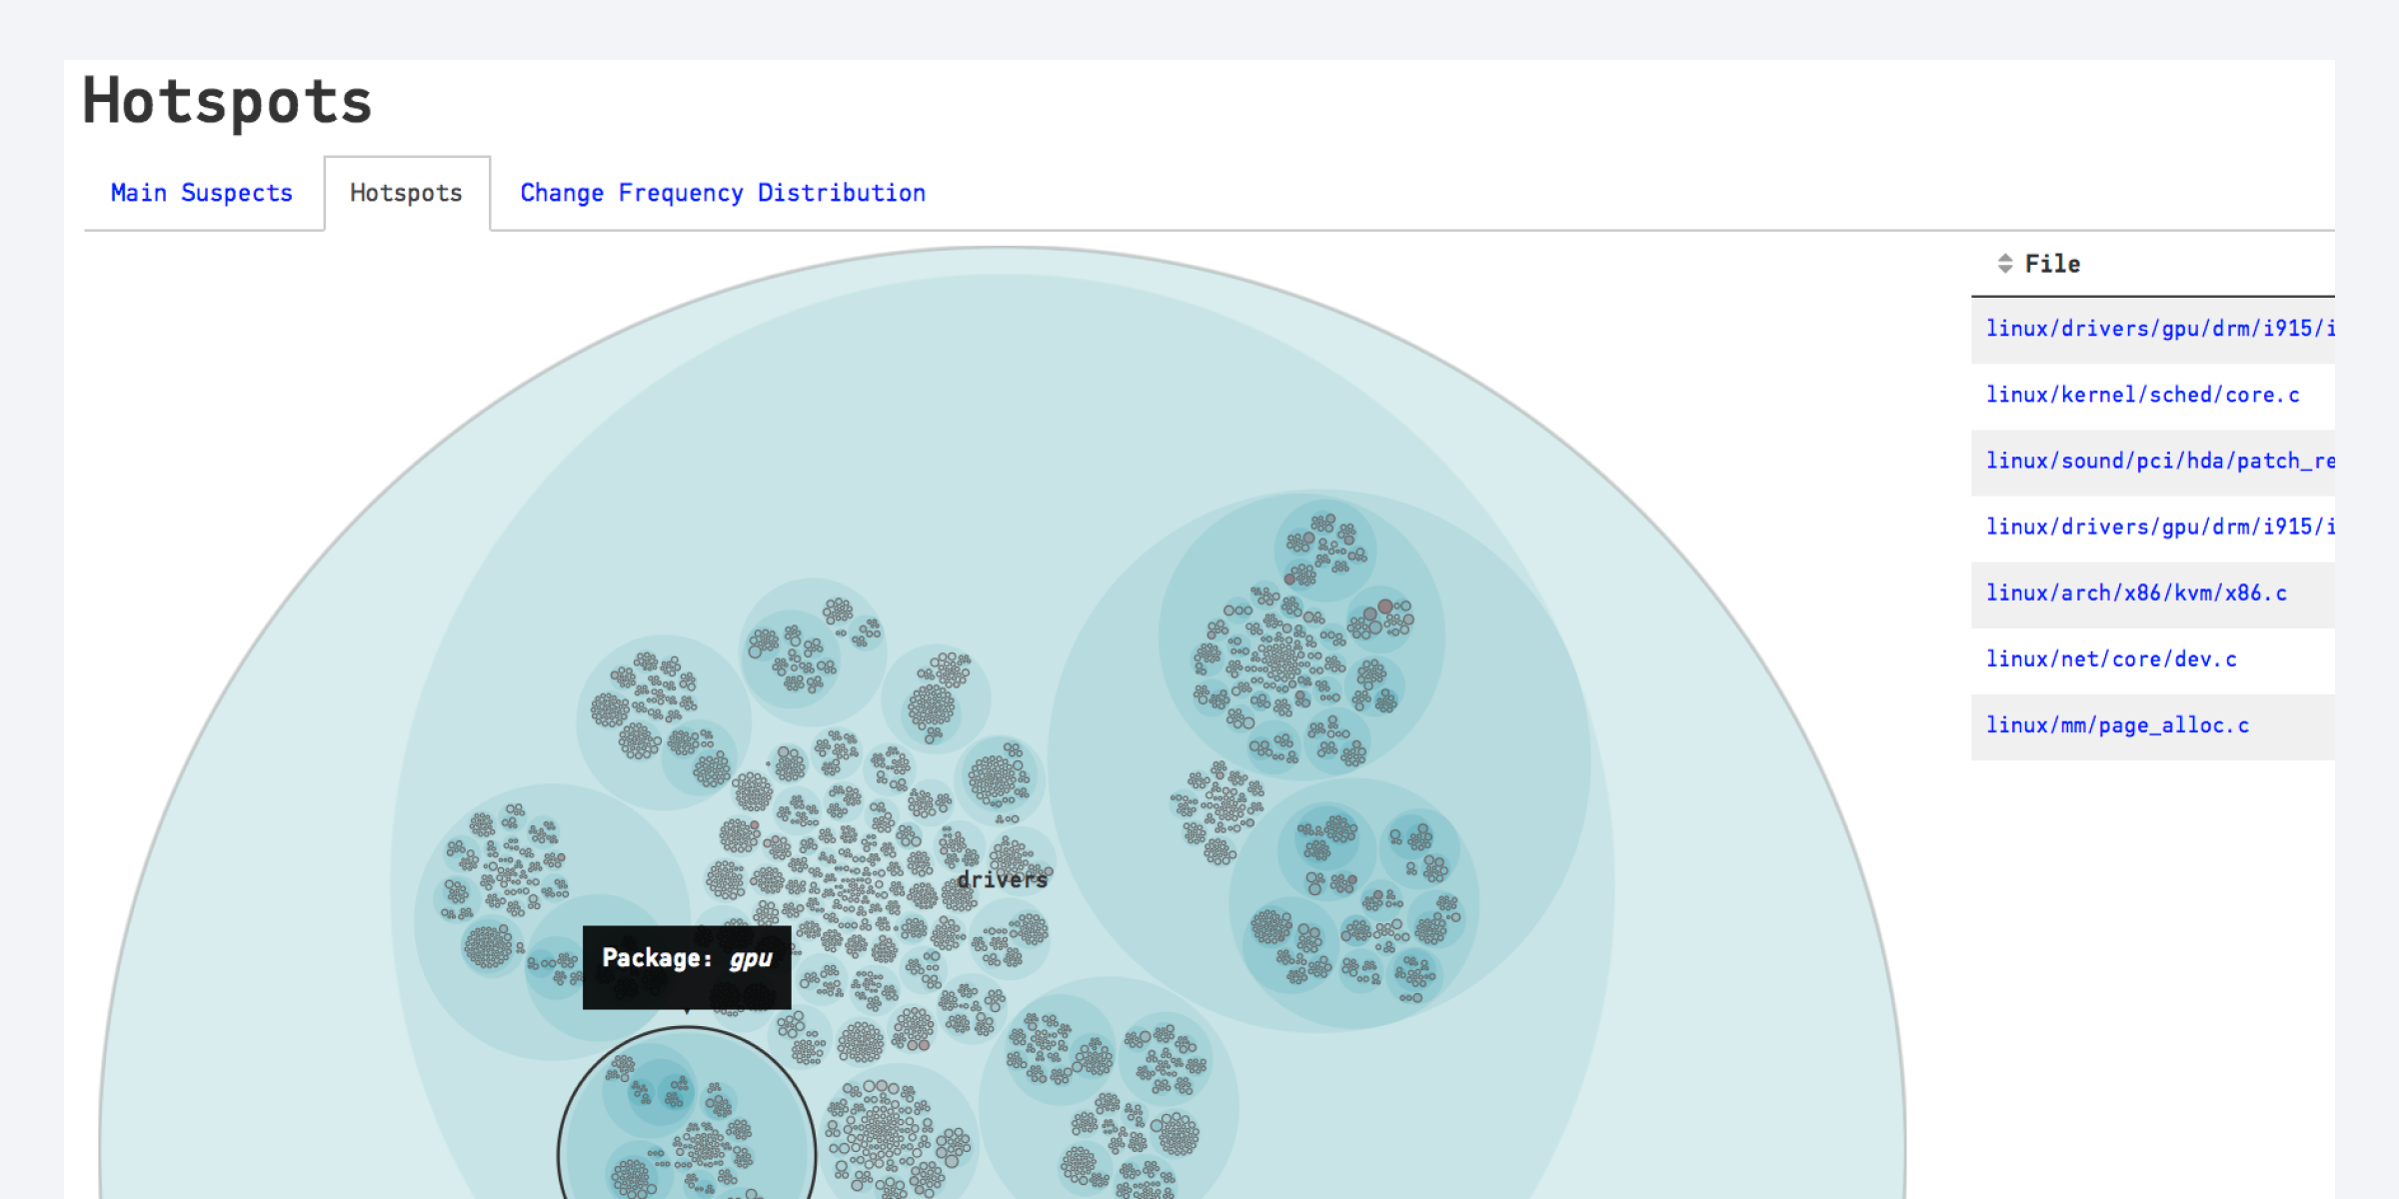Open the Main Suspects tab

click(x=201, y=193)
